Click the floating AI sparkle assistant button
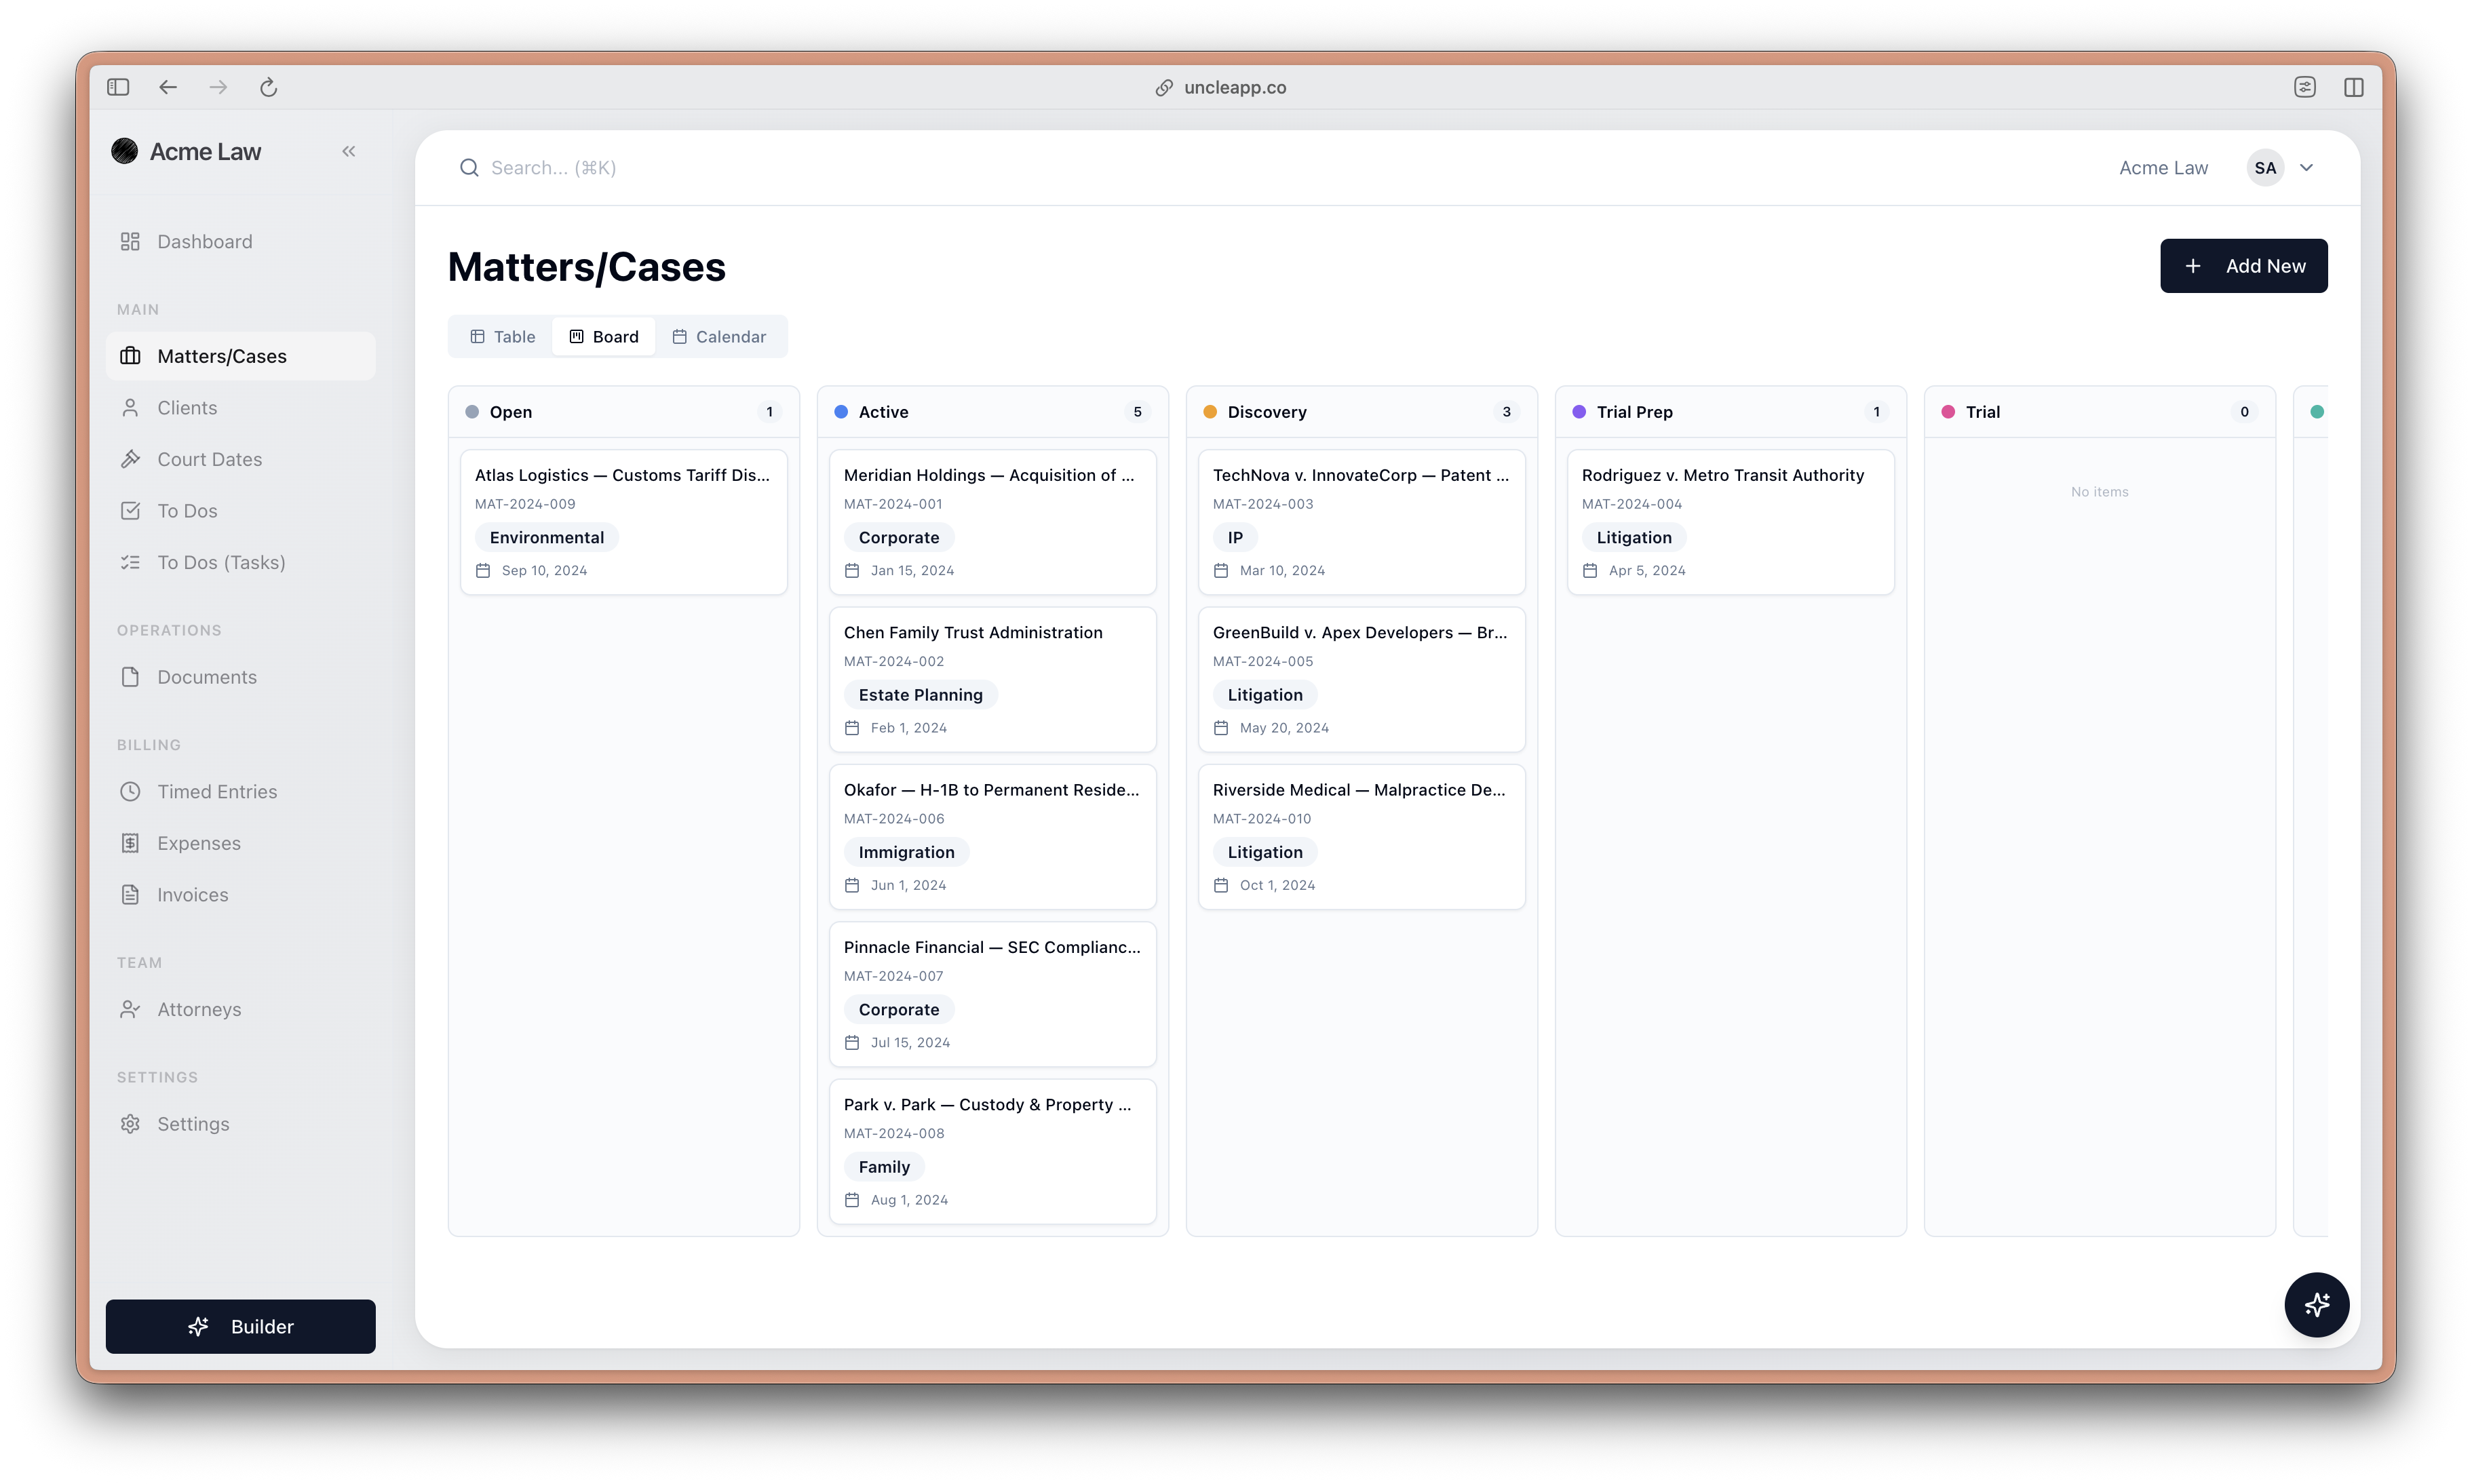 click(2316, 1305)
